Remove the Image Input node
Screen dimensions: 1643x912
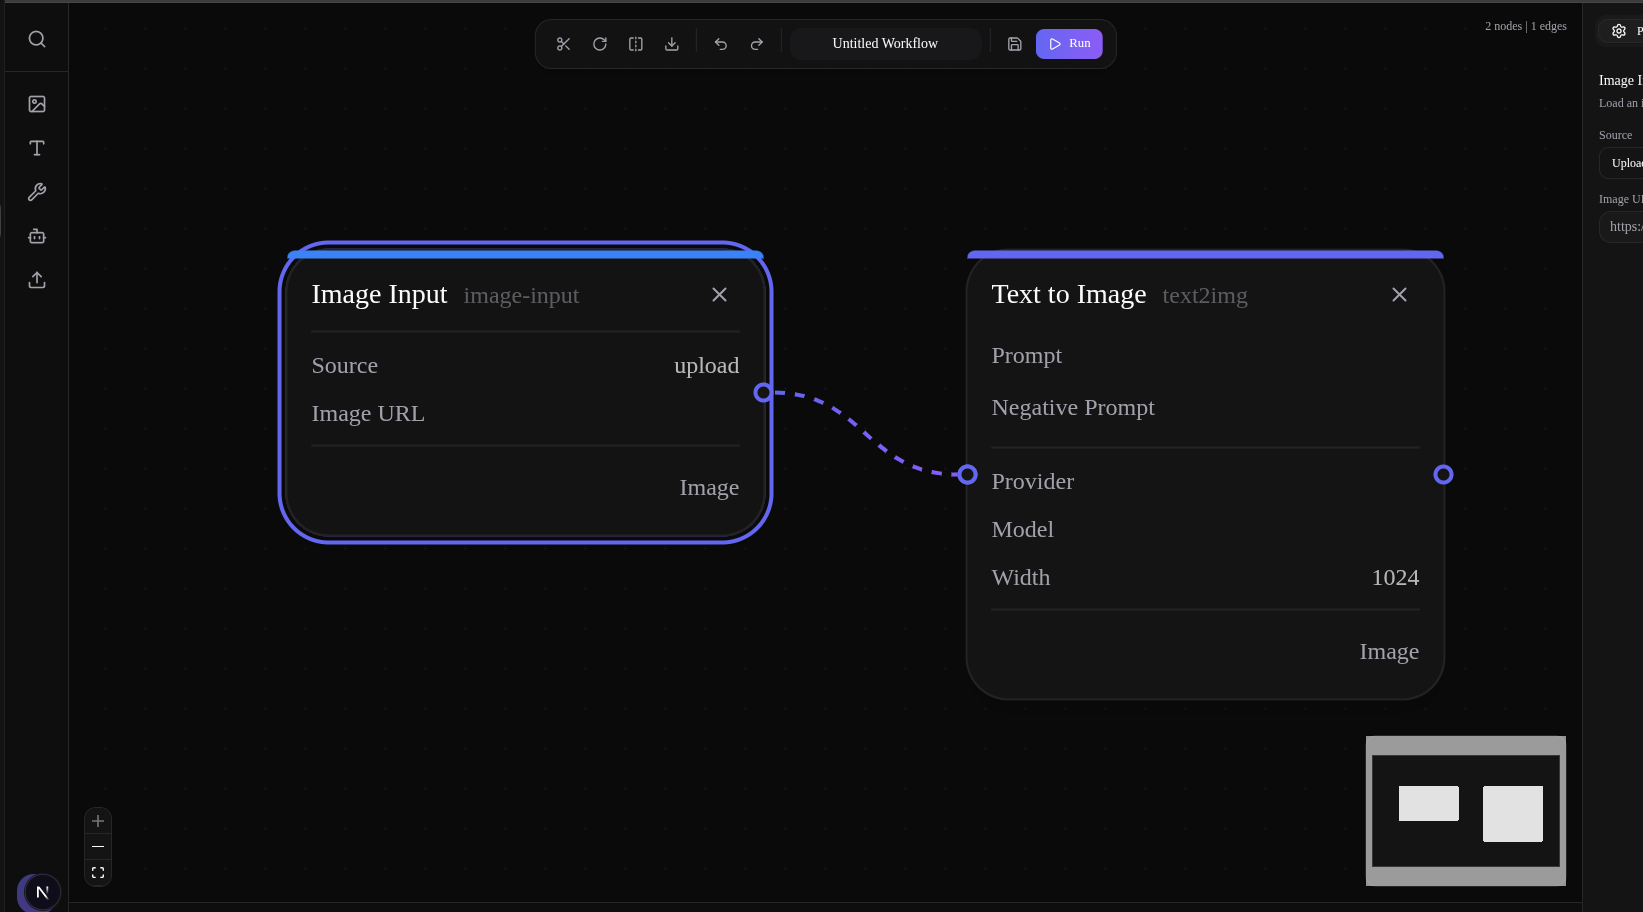pos(719,295)
